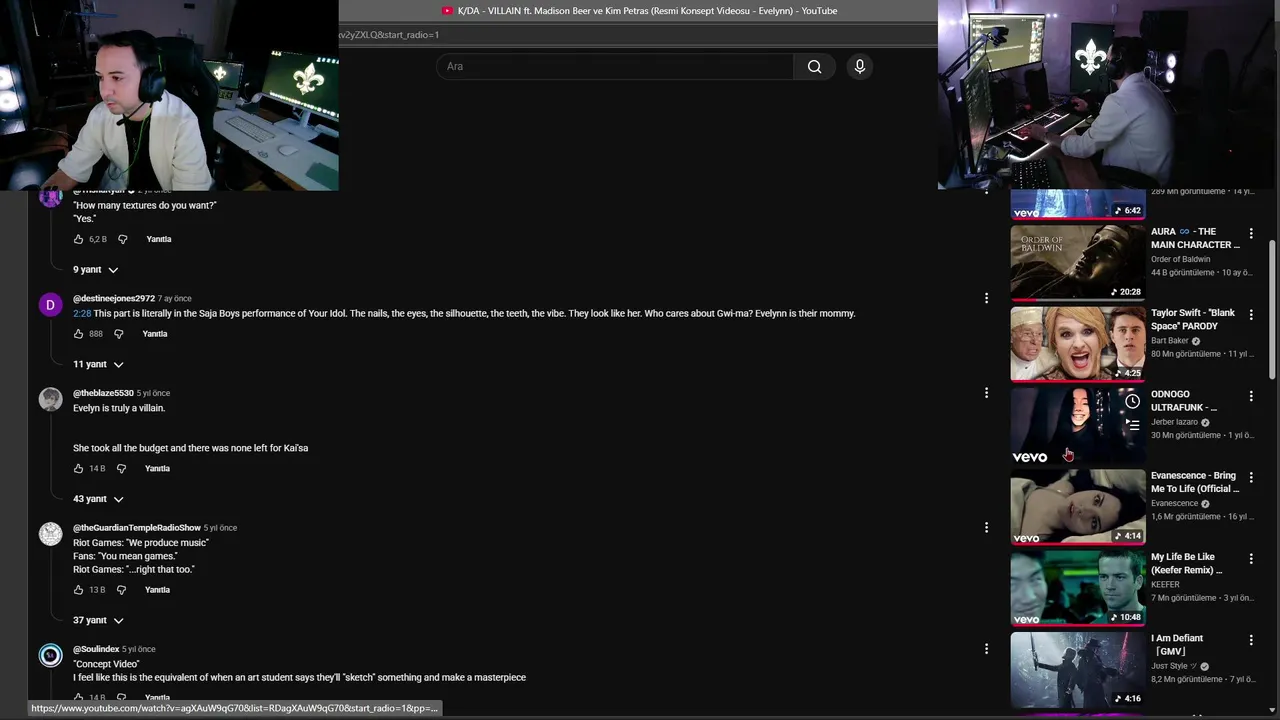Open @theGuardianTempleRadioShow channel link
The width and height of the screenshot is (1280, 720).
137,527
